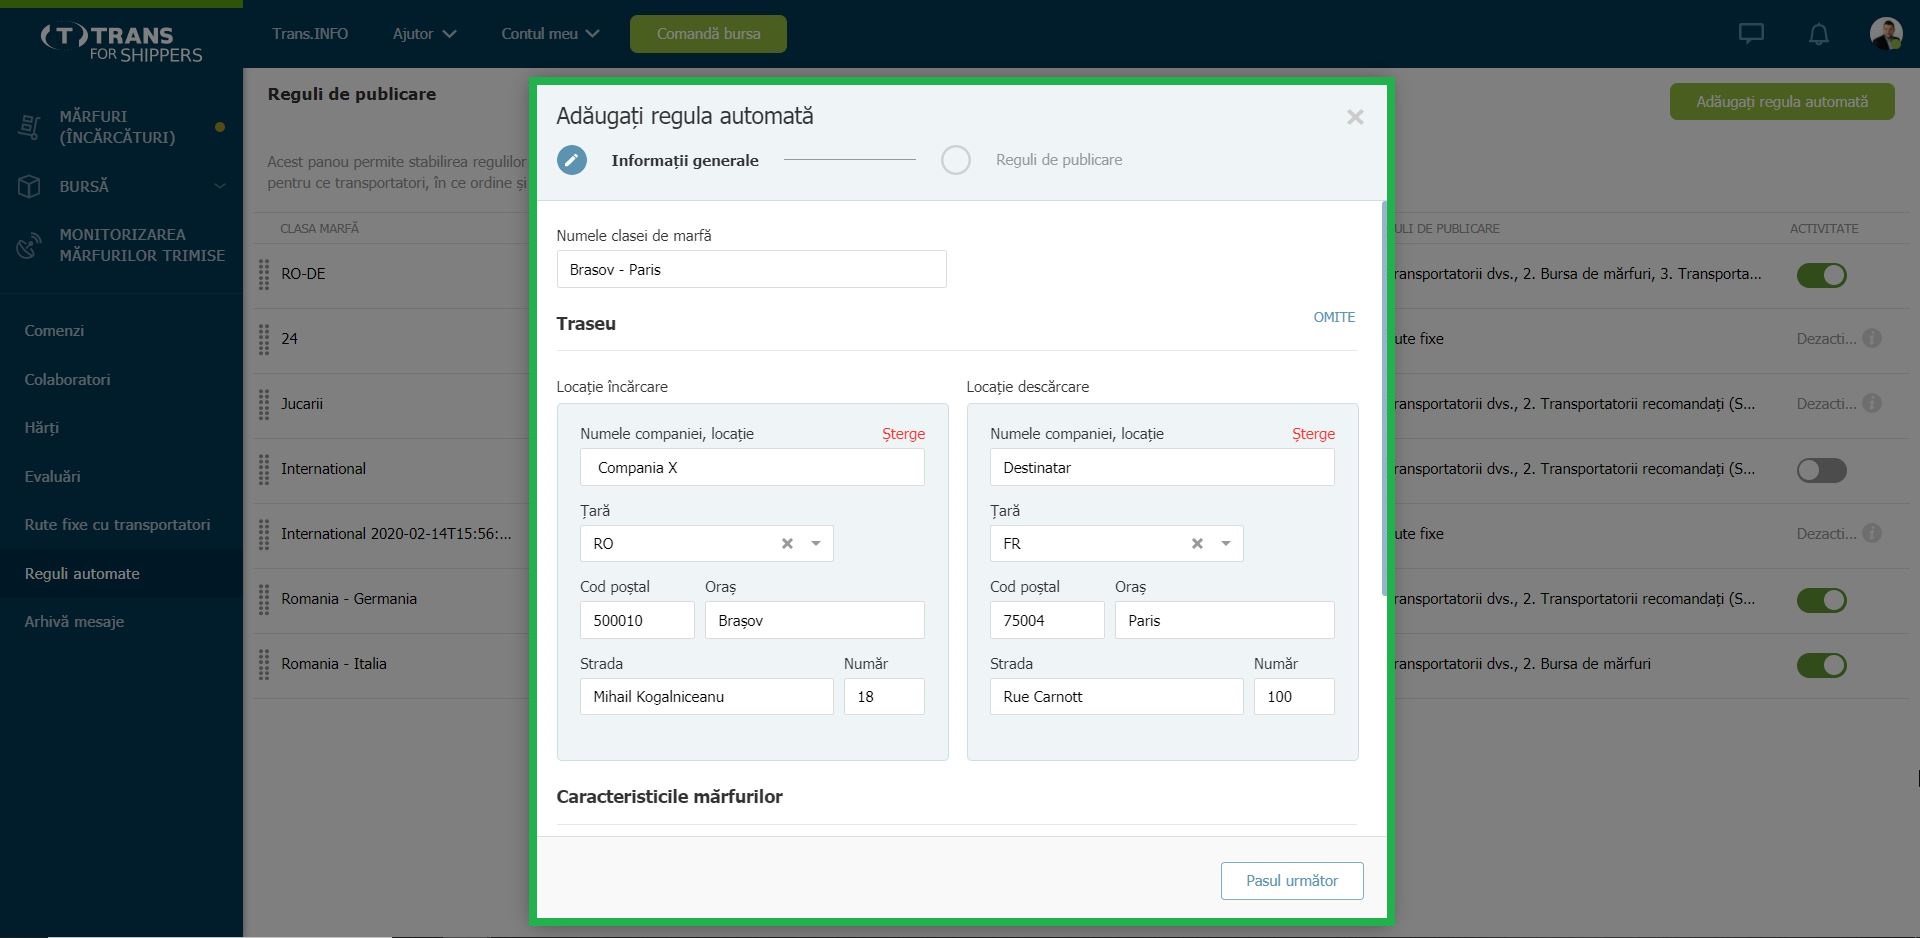Clear the RO country selection
This screenshot has width=1920, height=938.
787,544
